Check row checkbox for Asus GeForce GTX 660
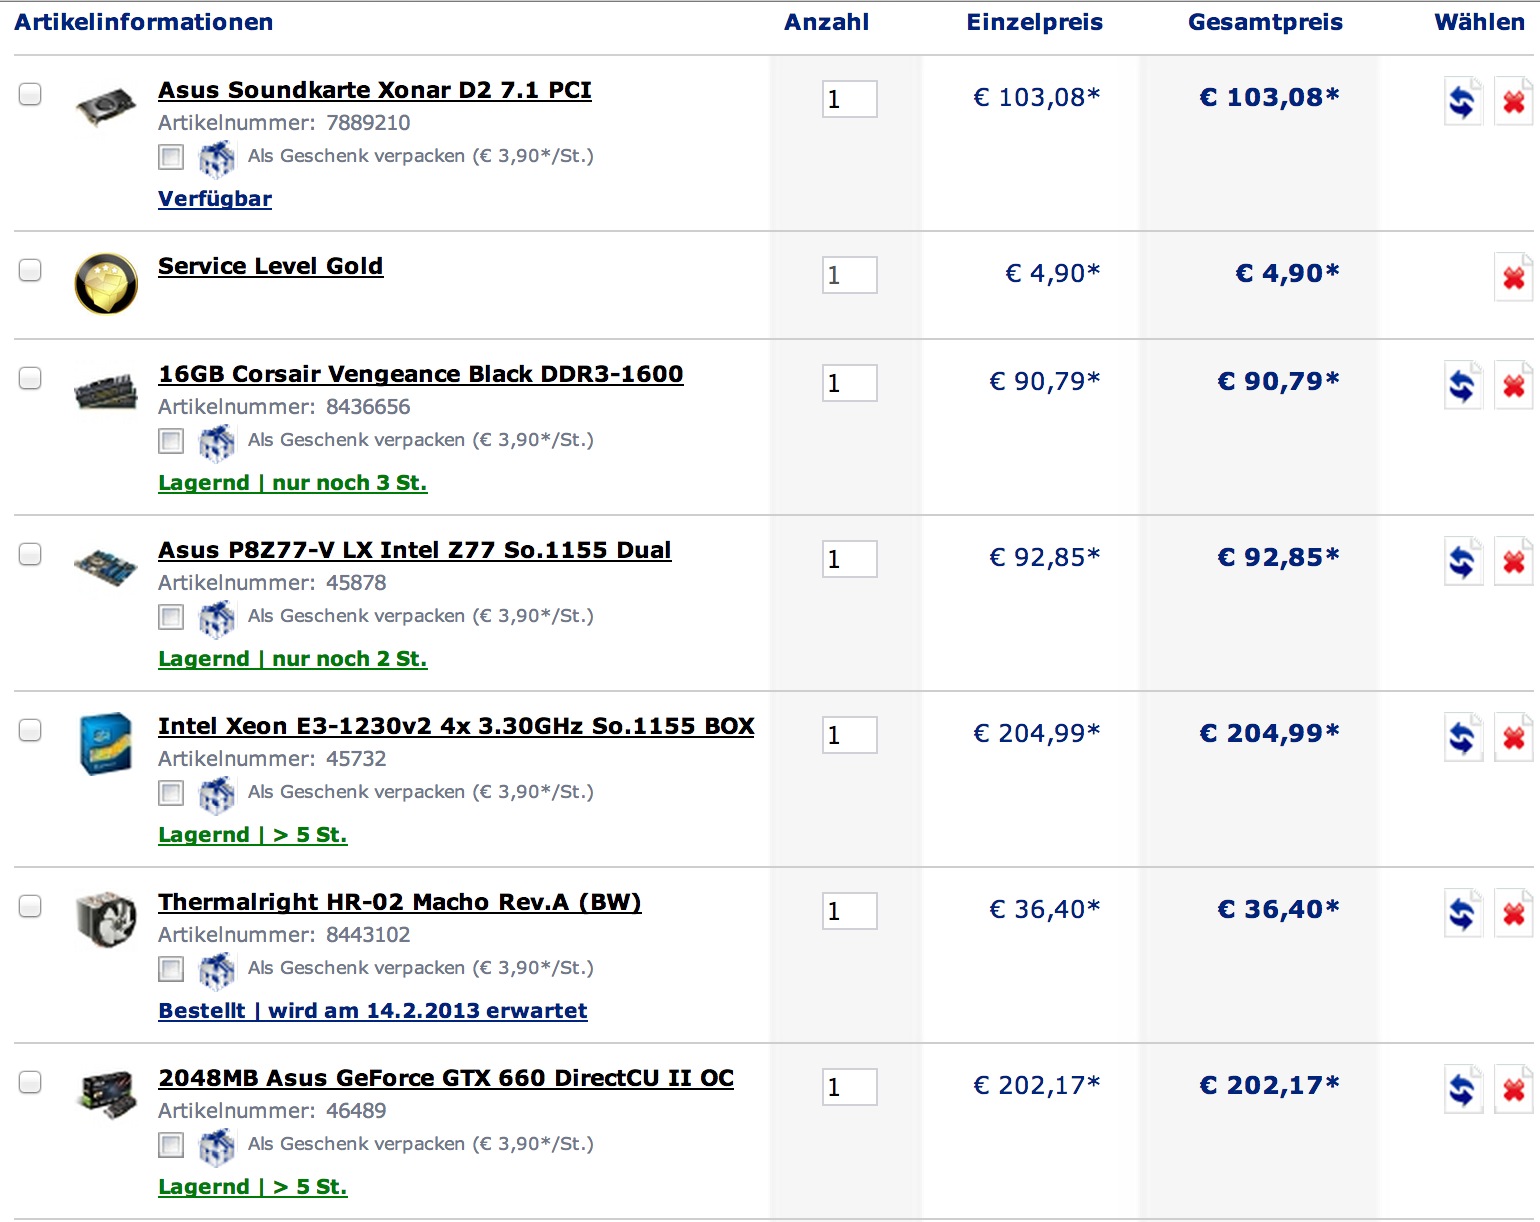 (x=30, y=1082)
